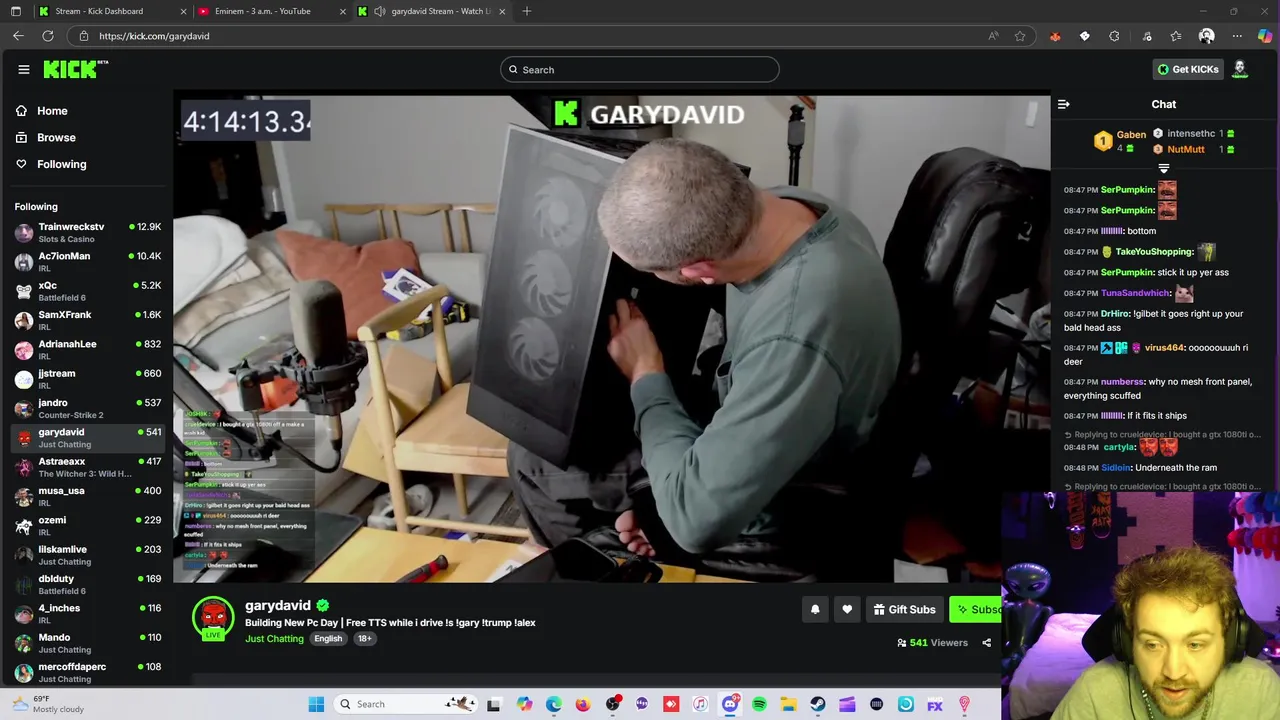Click top gifter Gaben in chat leaderboard
Viewport: 1280px width, 720px height.
click(1131, 134)
